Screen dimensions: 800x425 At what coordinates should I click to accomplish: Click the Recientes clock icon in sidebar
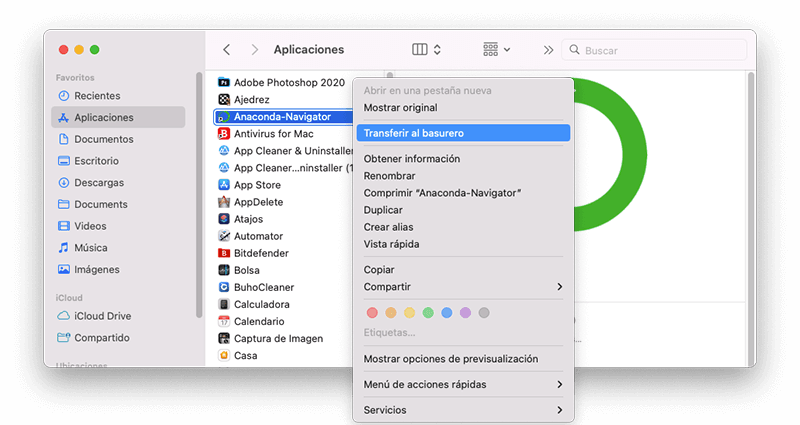tap(64, 96)
